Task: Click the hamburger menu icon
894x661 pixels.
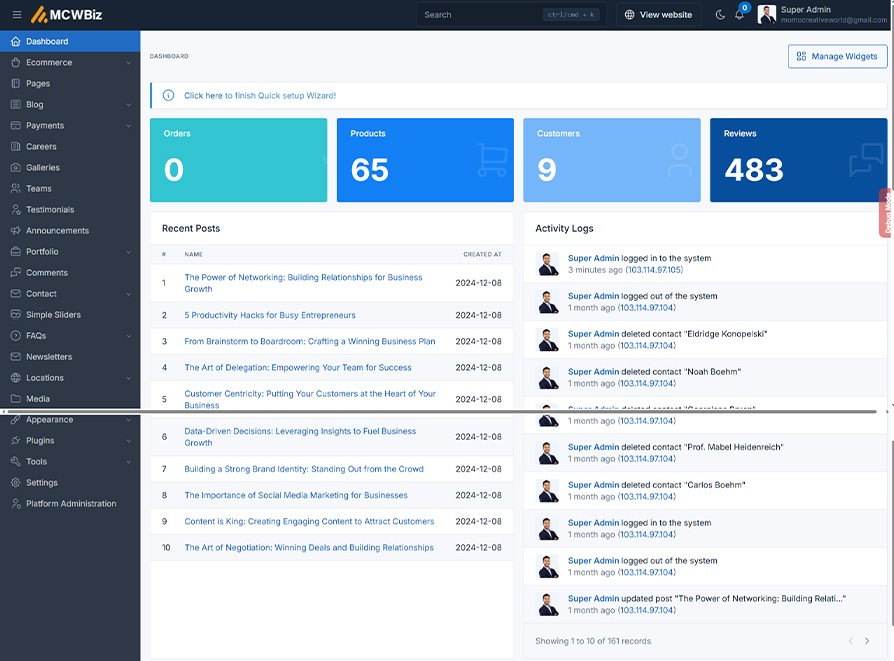Action: (16, 15)
